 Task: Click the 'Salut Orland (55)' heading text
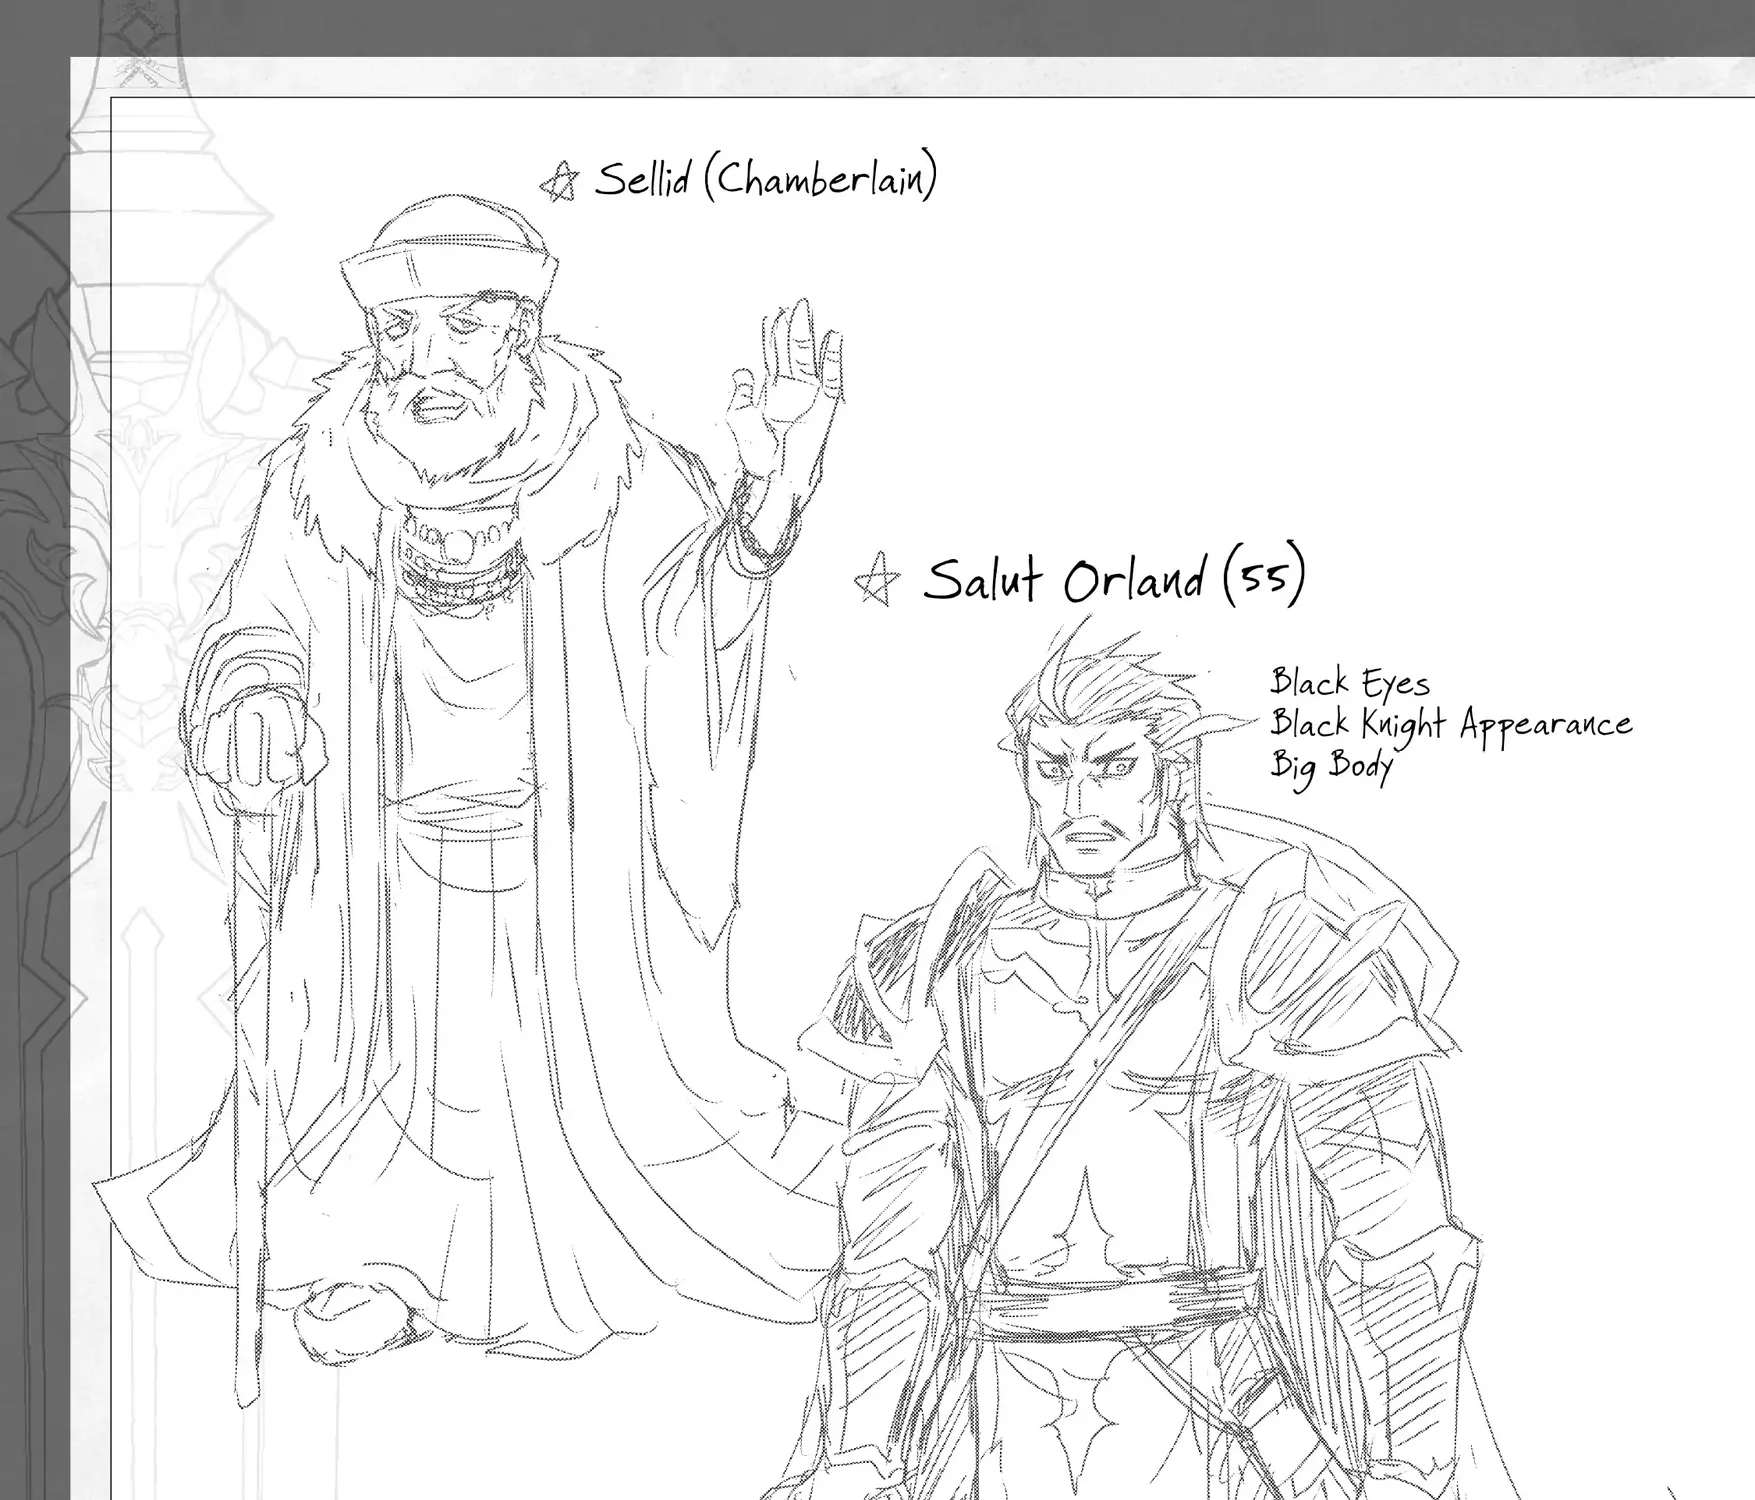click(x=1114, y=575)
